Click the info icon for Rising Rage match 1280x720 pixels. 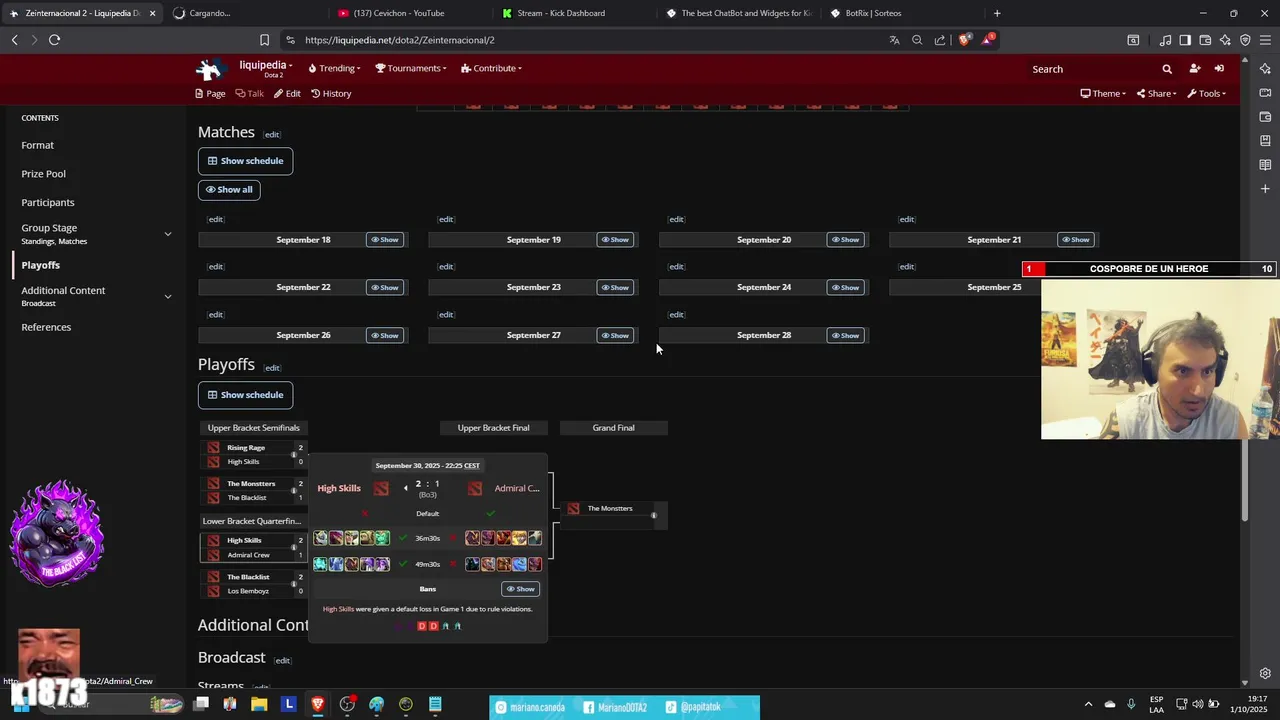click(x=293, y=455)
